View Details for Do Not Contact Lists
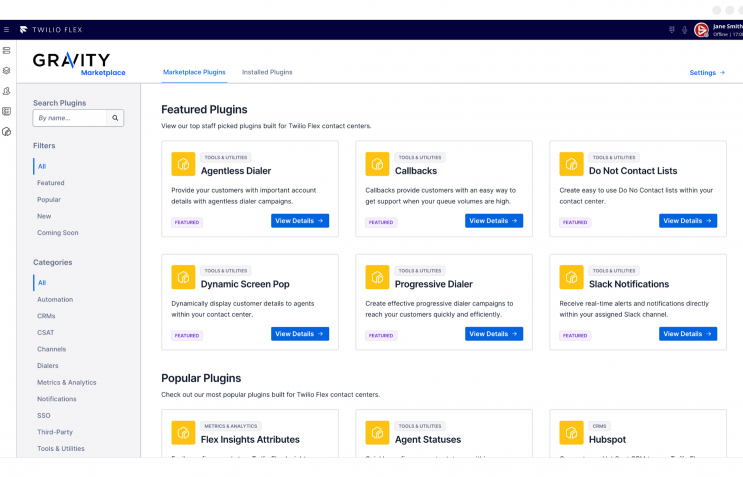 688,221
